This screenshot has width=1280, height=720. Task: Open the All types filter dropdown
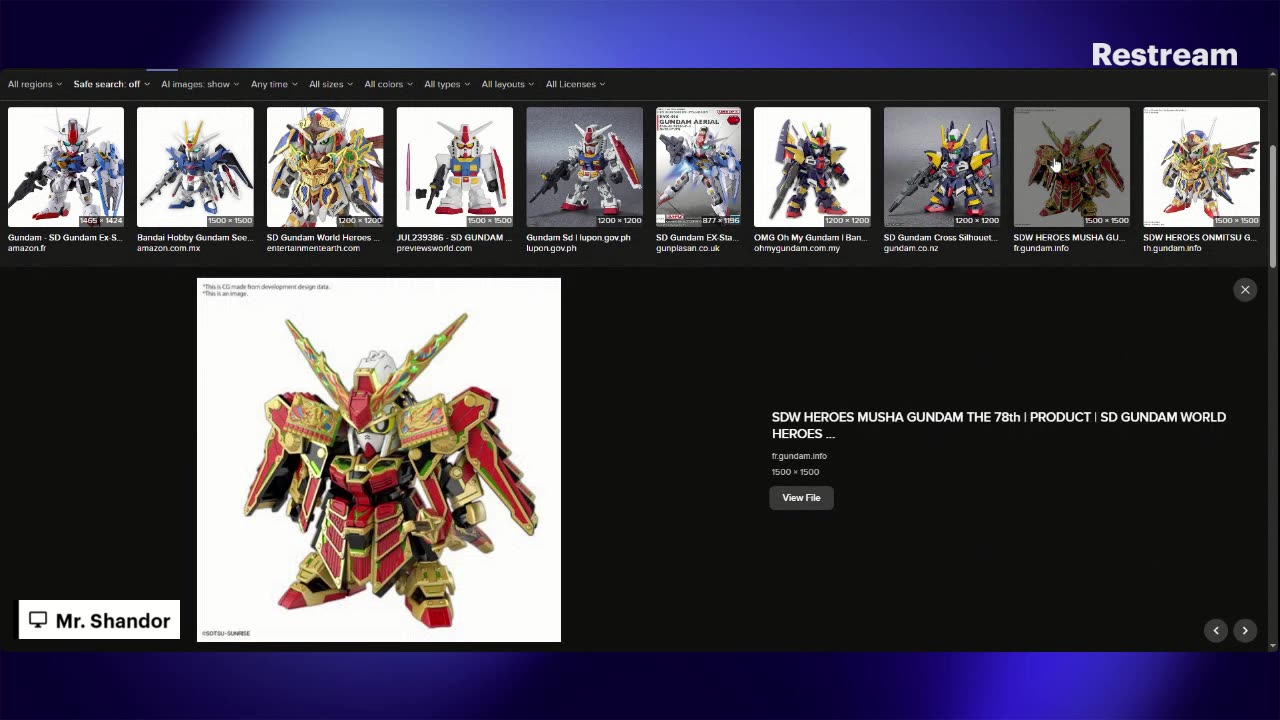pos(447,84)
